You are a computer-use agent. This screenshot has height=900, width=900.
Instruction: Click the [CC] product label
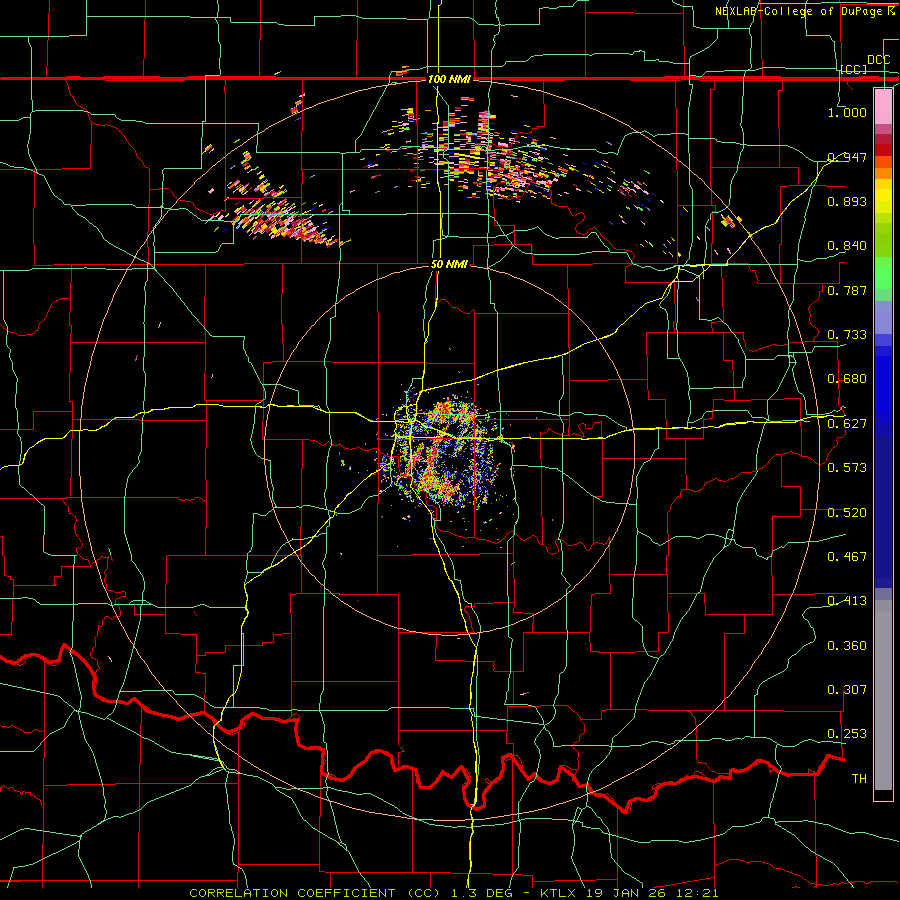[854, 69]
